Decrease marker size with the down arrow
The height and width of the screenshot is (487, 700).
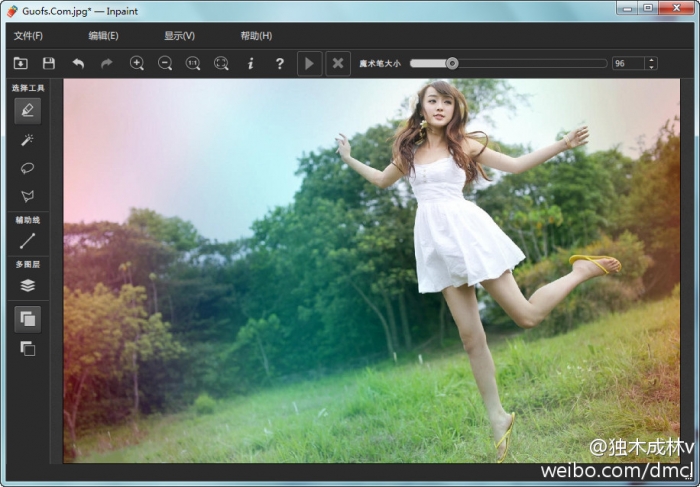[x=651, y=67]
